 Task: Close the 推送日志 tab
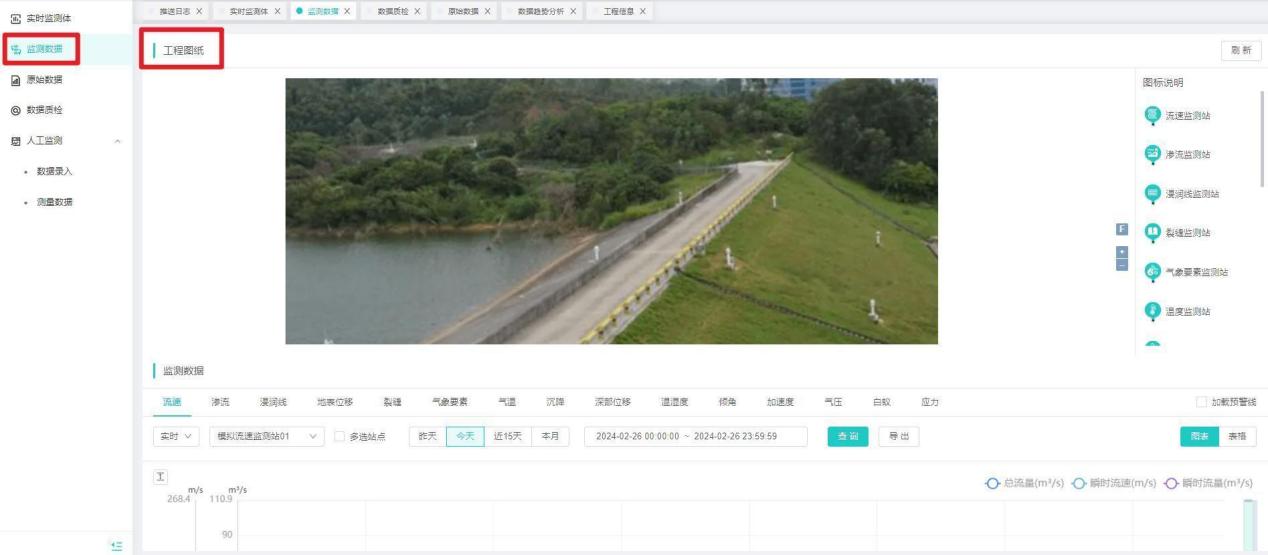pyautogui.click(x=199, y=11)
